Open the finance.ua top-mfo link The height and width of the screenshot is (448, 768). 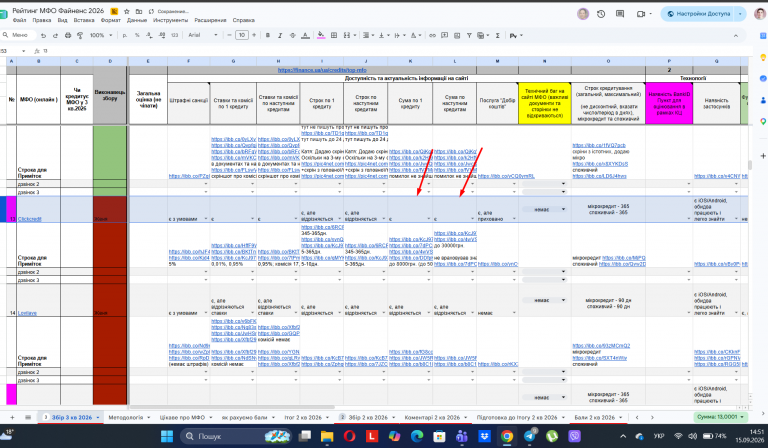point(322,70)
